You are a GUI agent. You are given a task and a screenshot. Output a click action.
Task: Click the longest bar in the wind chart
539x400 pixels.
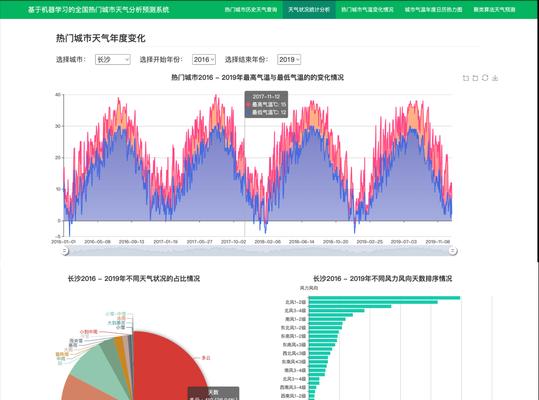click(384, 298)
